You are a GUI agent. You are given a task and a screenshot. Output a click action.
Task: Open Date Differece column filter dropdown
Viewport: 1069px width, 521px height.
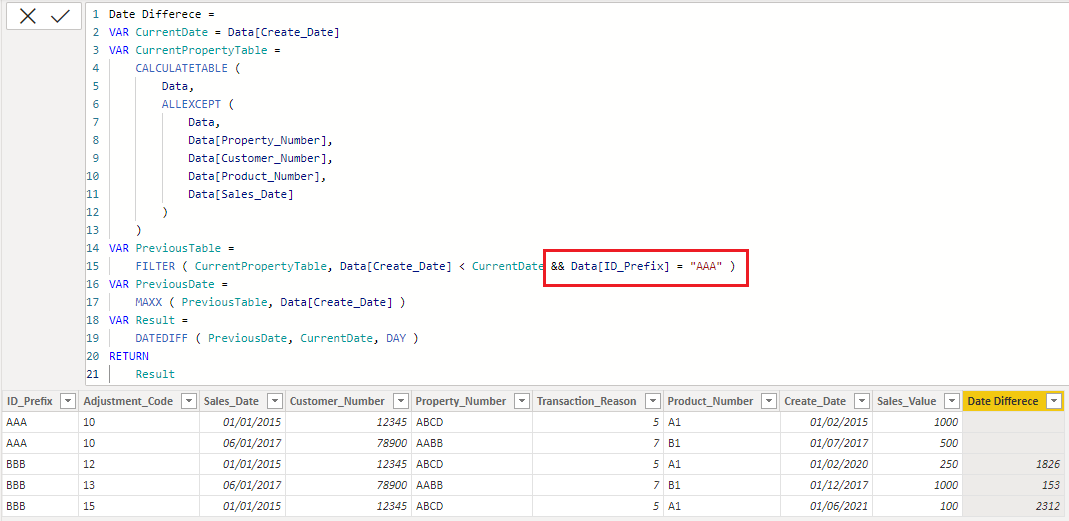(x=1055, y=401)
